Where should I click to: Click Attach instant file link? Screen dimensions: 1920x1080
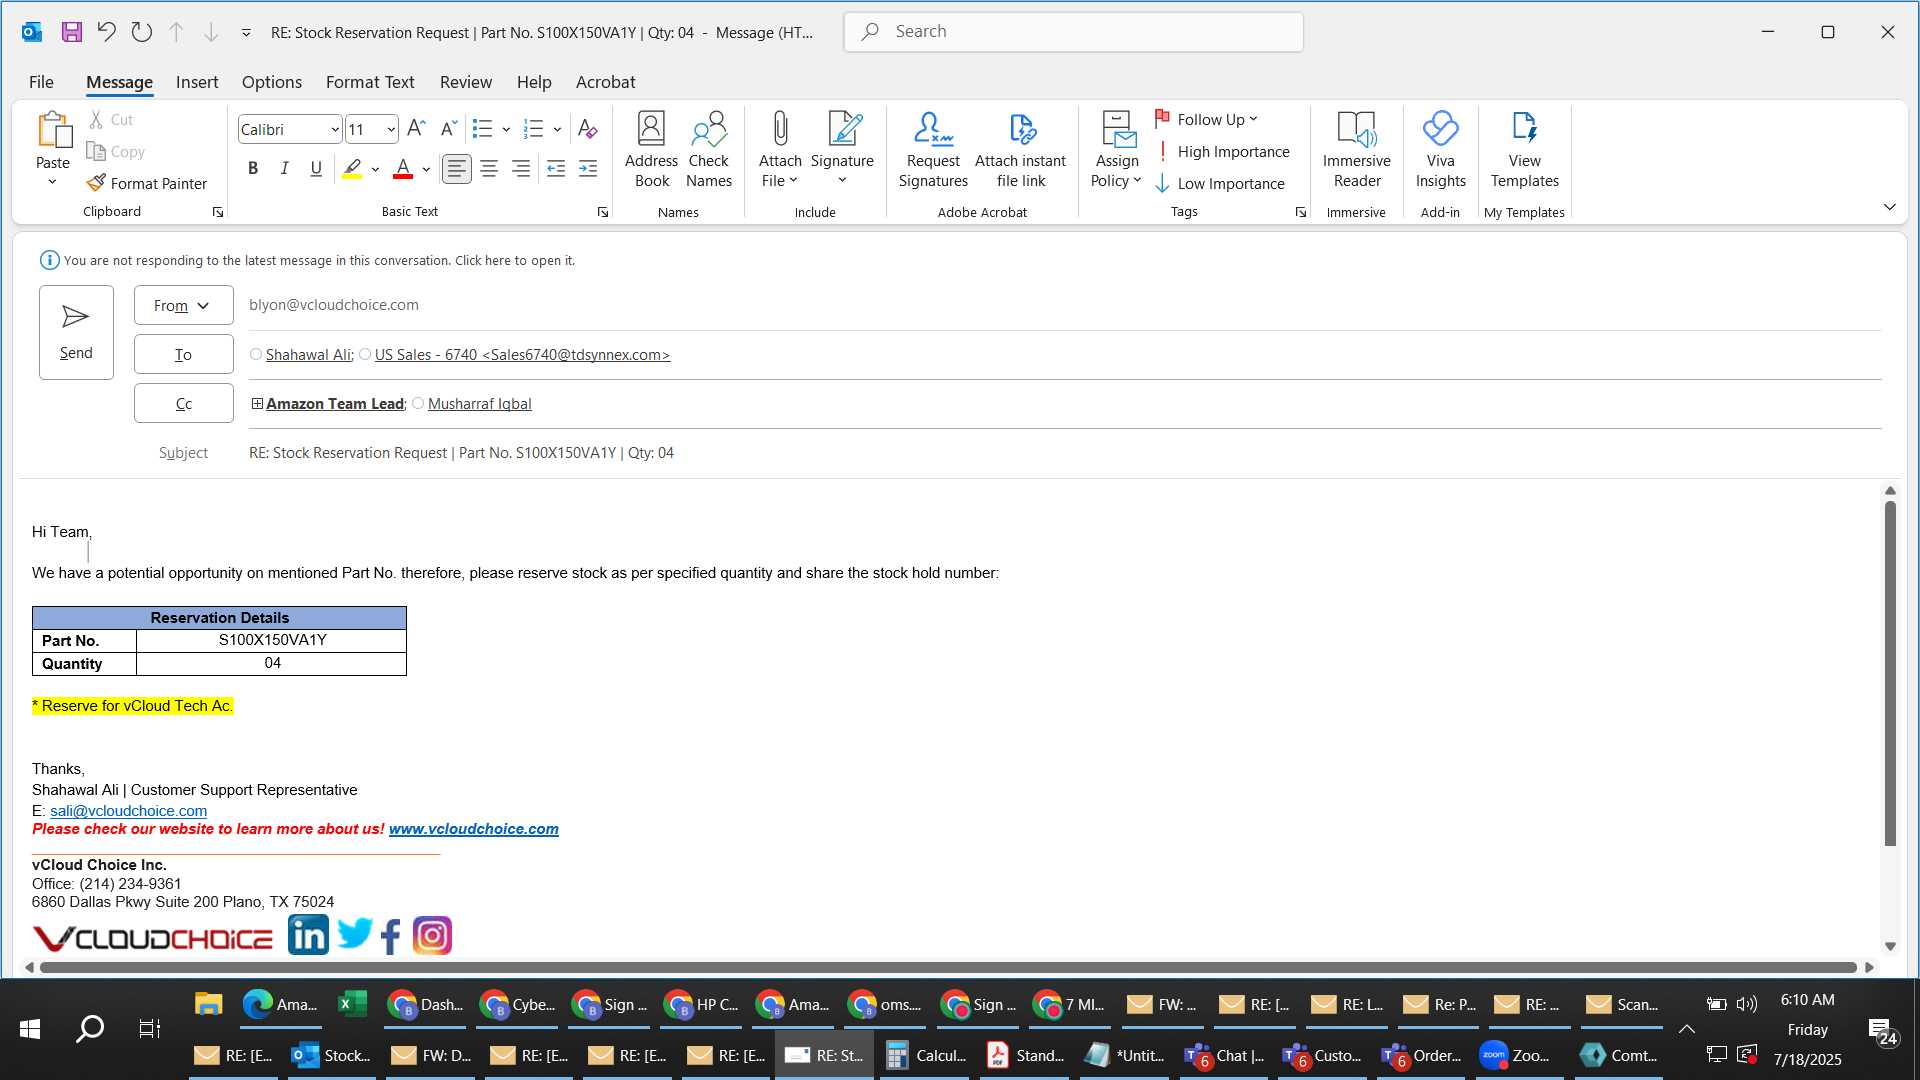1020,150
